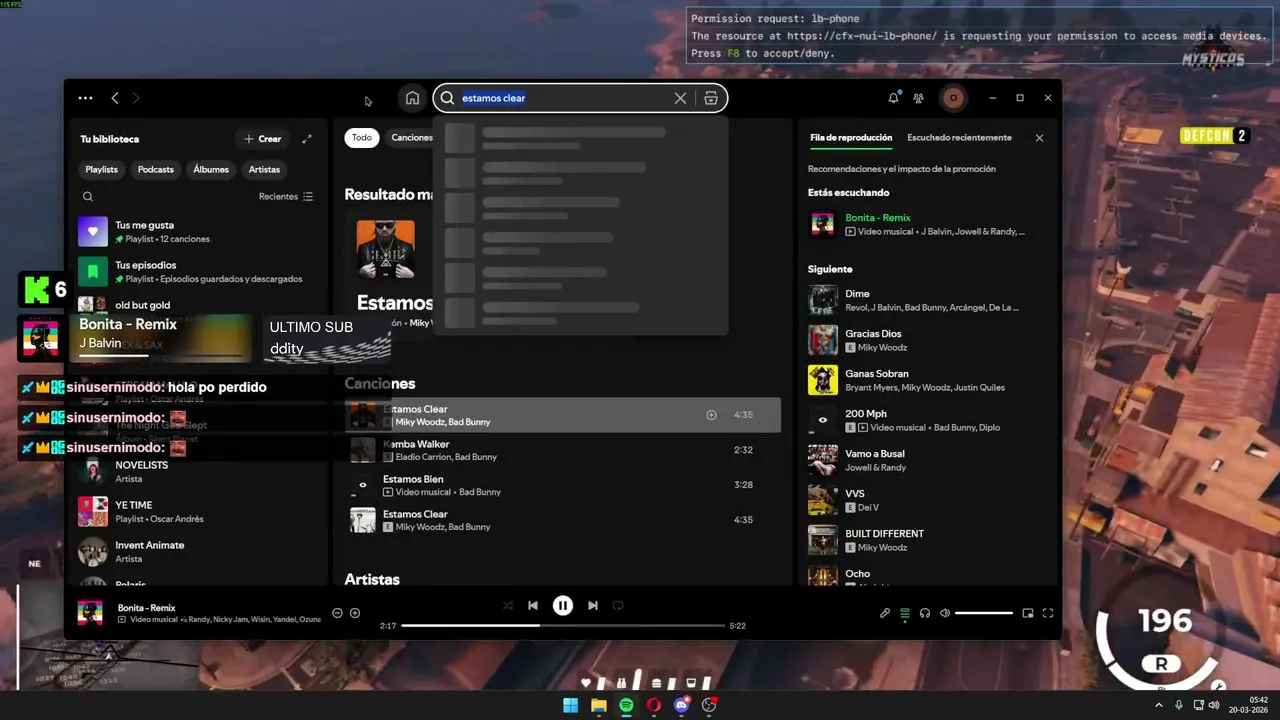Open the NOVELISTS artist entry
This screenshot has width=1280, height=720.
pyautogui.click(x=196, y=472)
